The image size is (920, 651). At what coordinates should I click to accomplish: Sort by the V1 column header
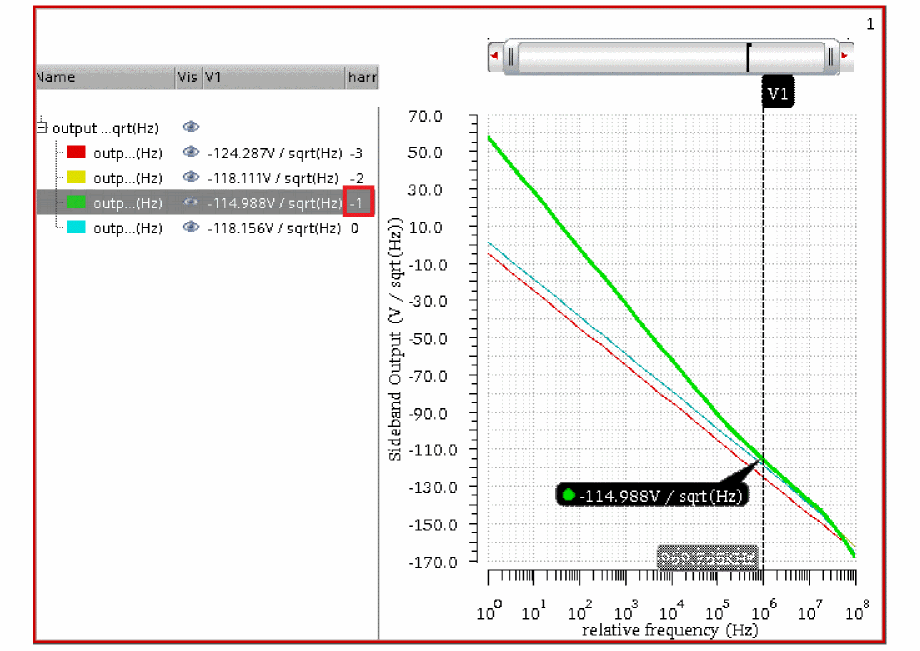(x=274, y=77)
